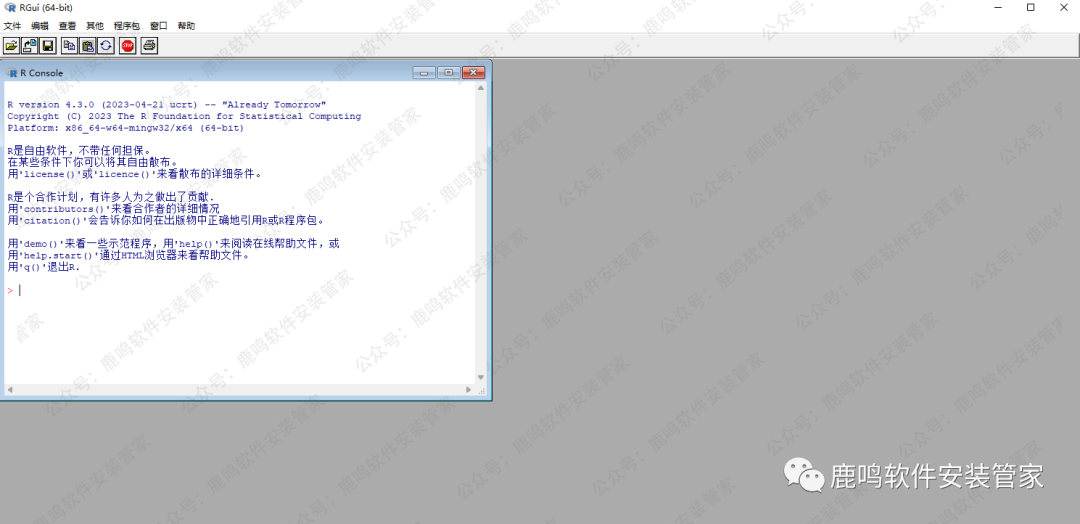Click the 'R是自由软件' text line
Viewport: 1080px width, 524px height.
[x=79, y=151]
